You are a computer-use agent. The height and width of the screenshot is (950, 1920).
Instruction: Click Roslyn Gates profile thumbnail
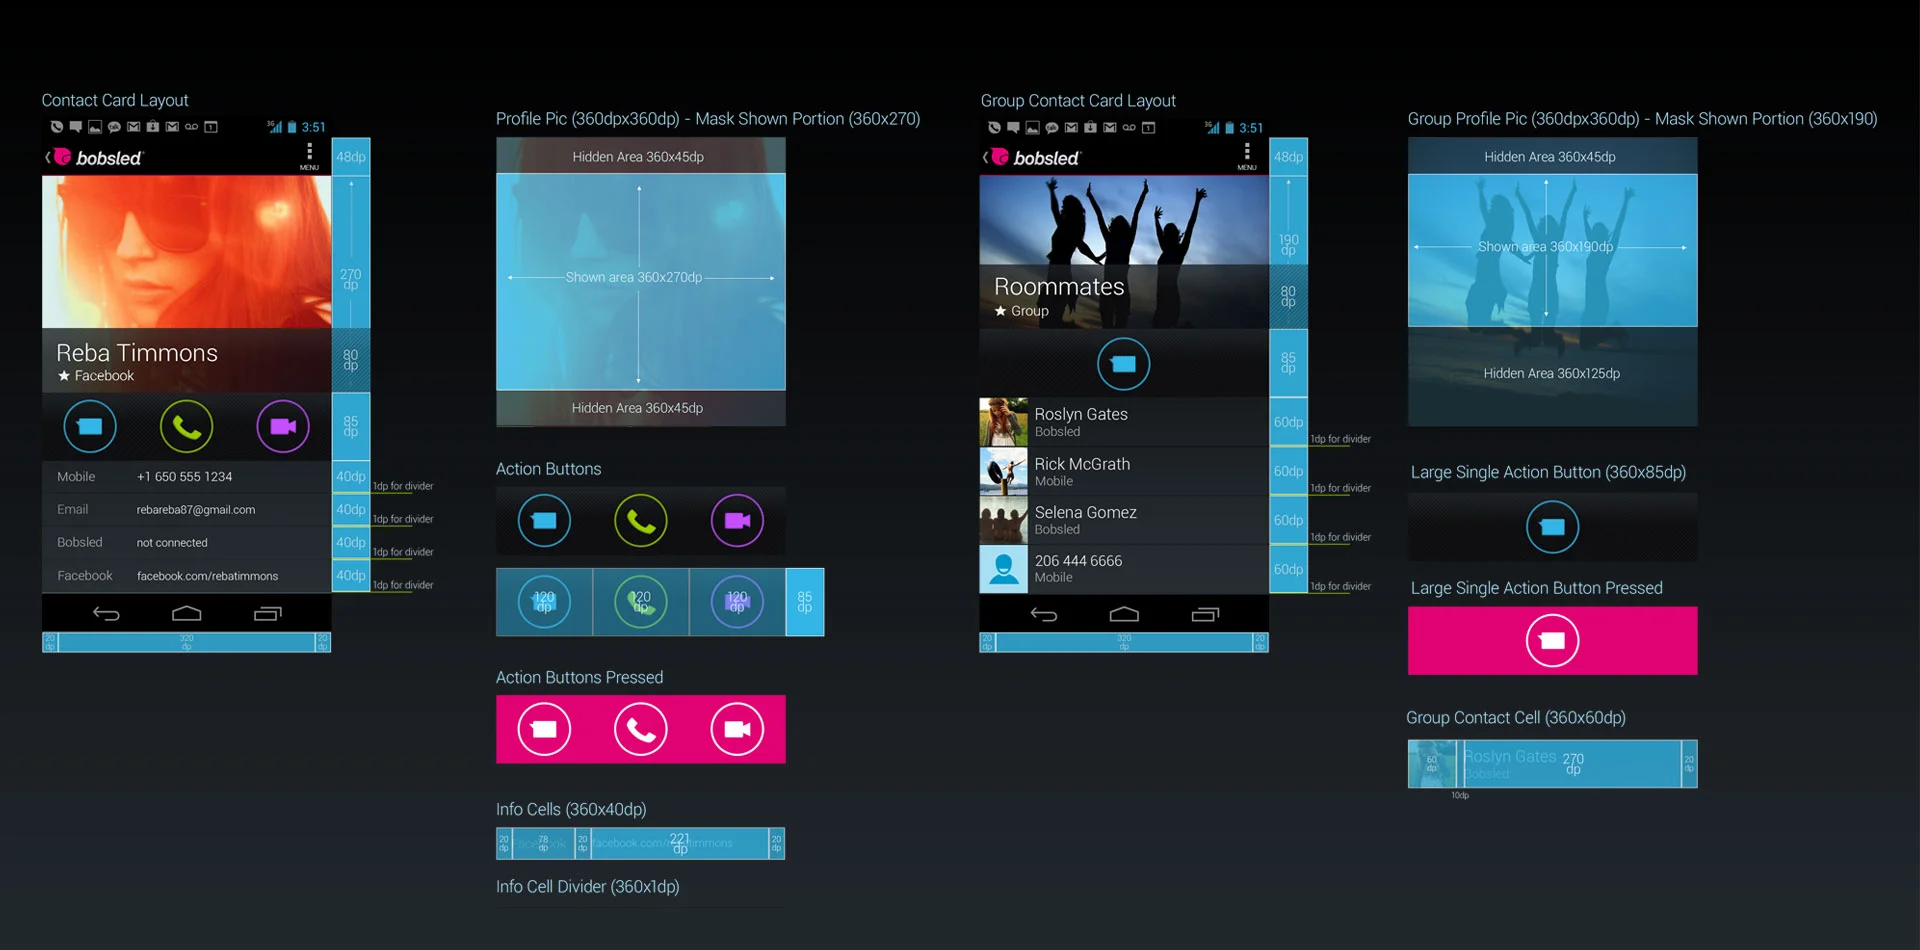coord(1004,422)
